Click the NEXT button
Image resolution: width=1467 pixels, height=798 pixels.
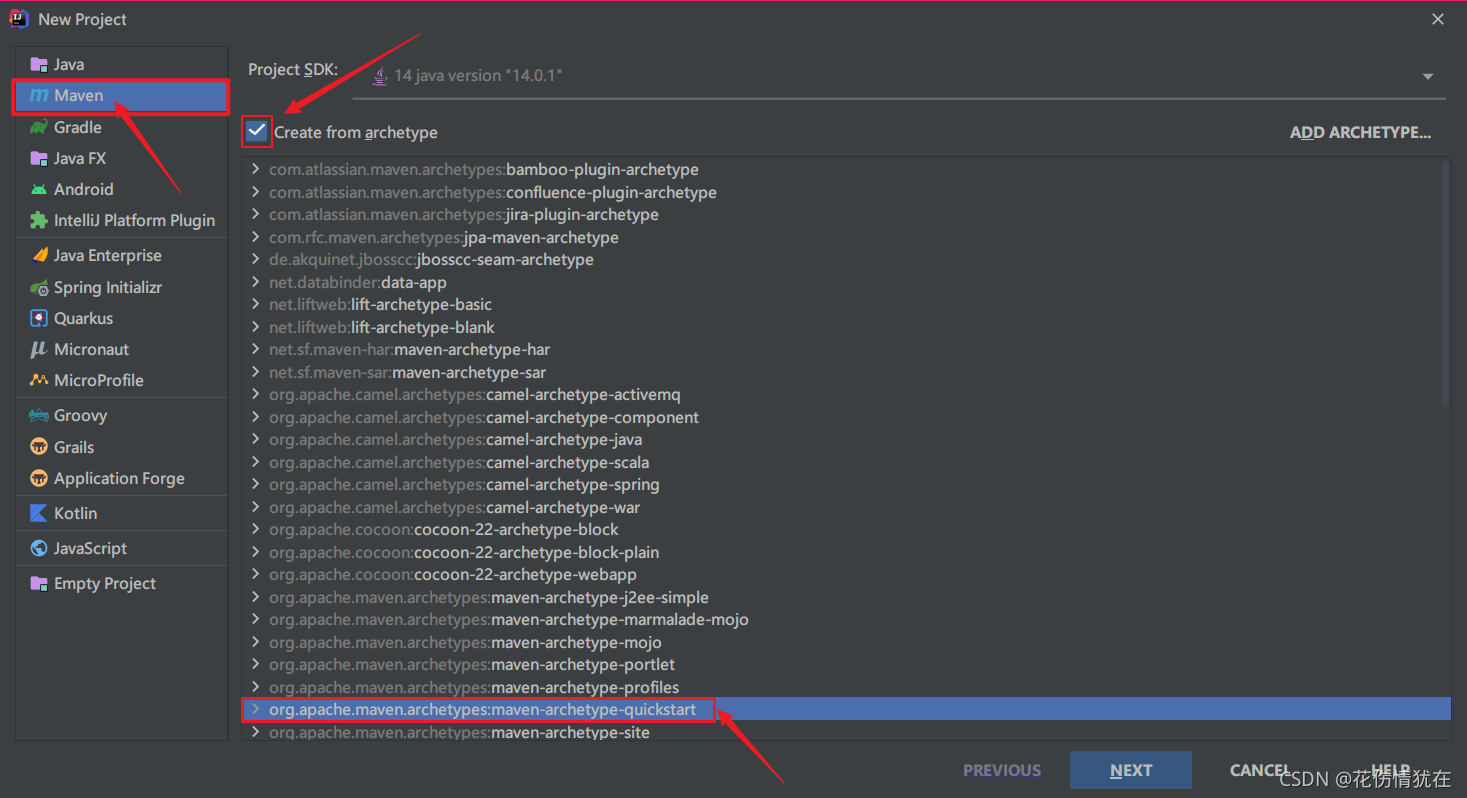coord(1130,770)
